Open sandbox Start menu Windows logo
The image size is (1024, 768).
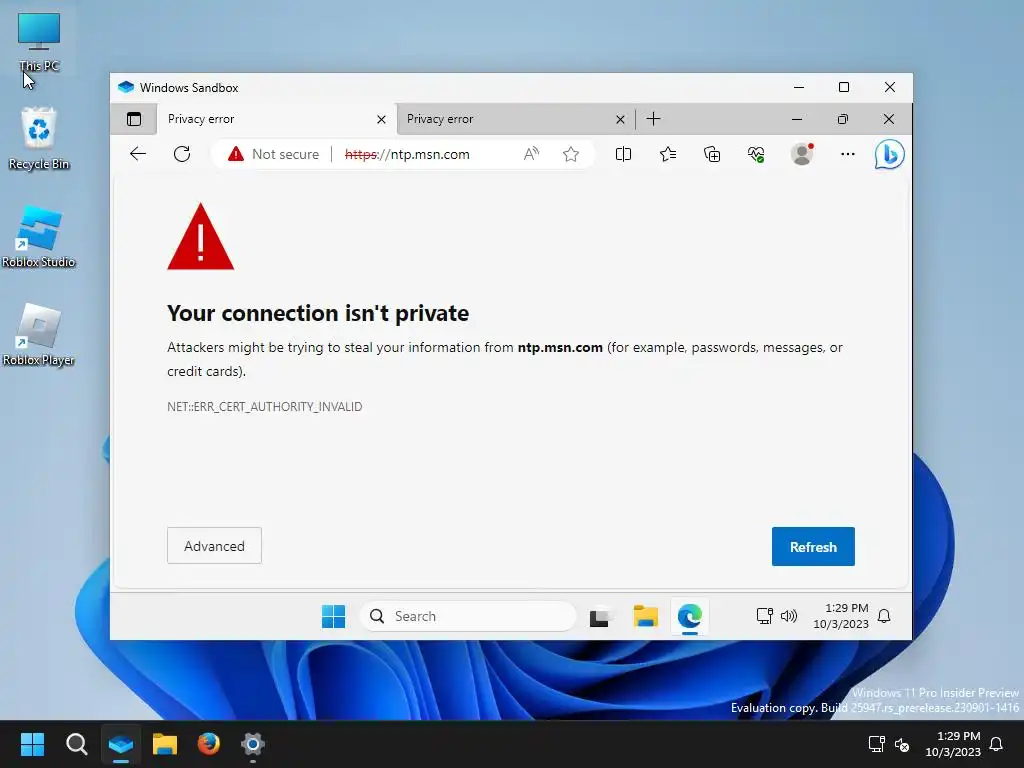pos(333,616)
